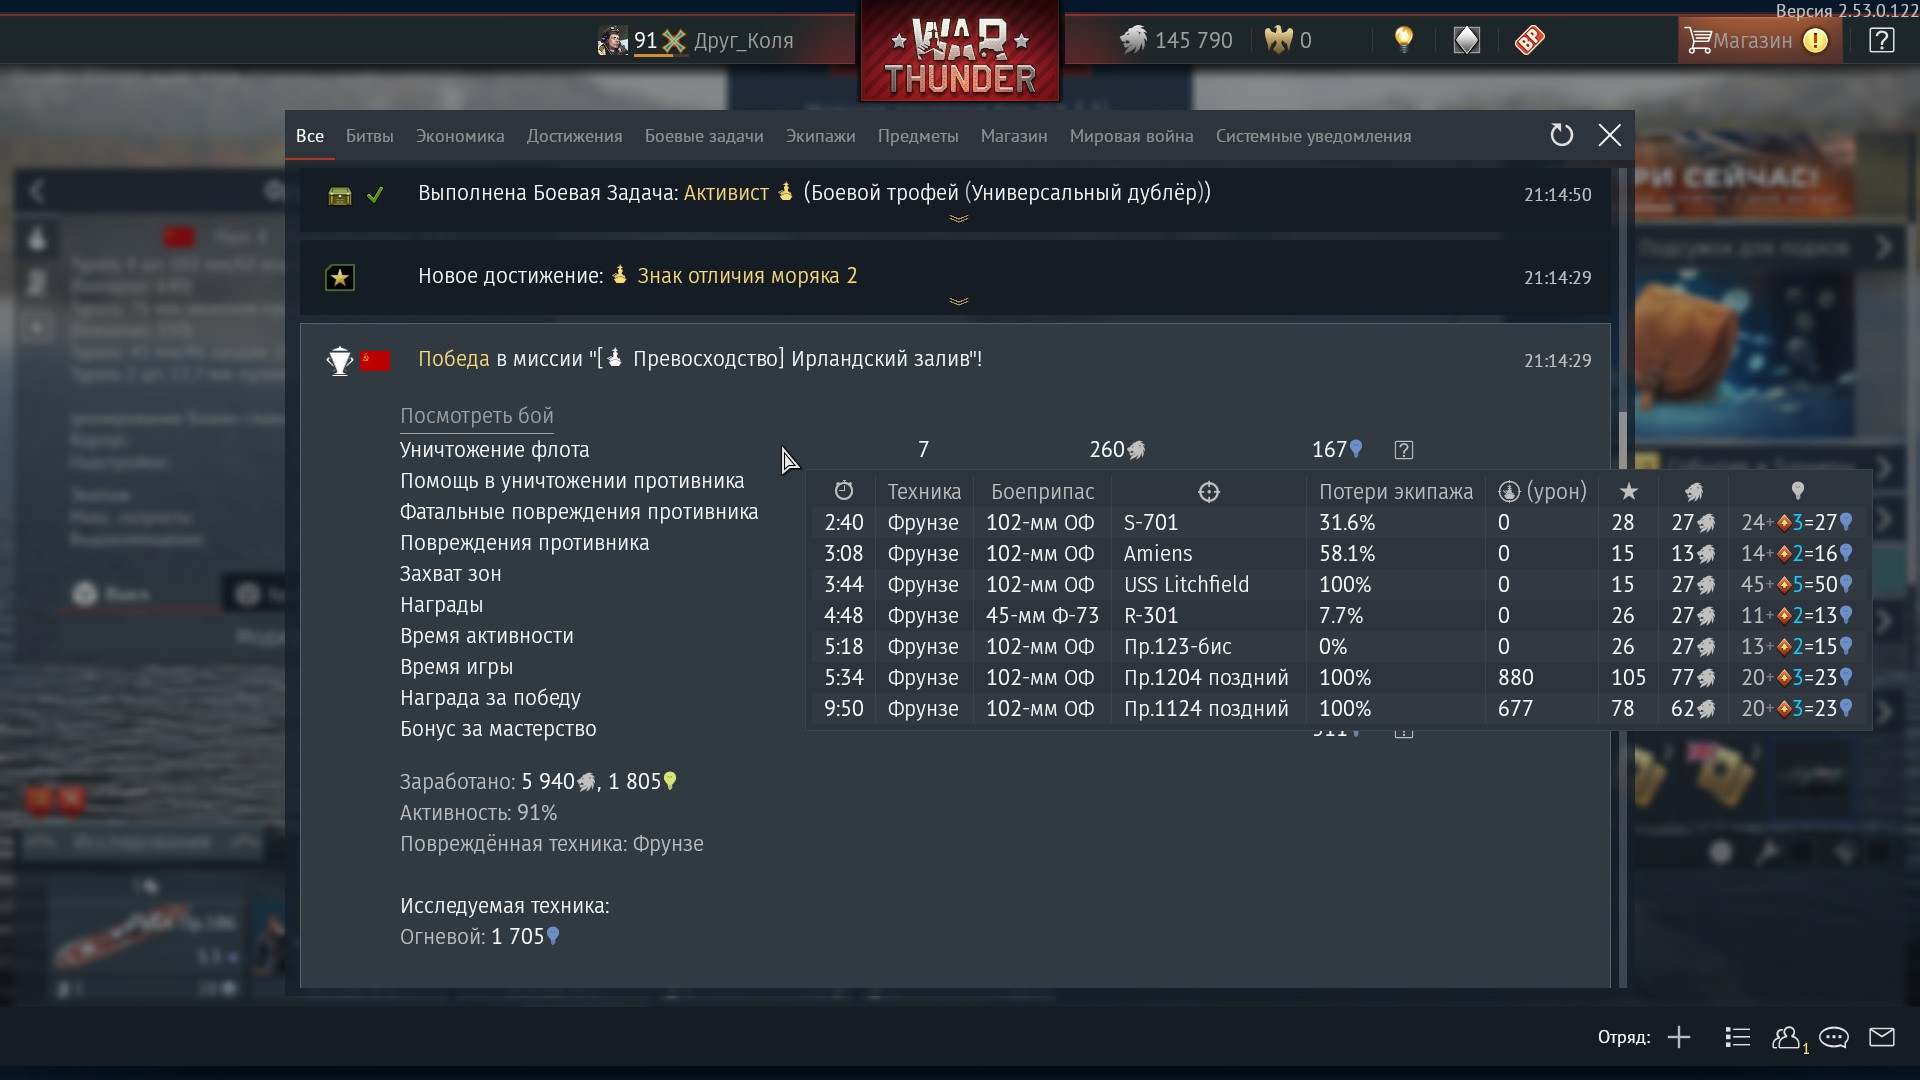Open the contacts friends icon
The height and width of the screenshot is (1080, 1920).
[x=1787, y=1038]
